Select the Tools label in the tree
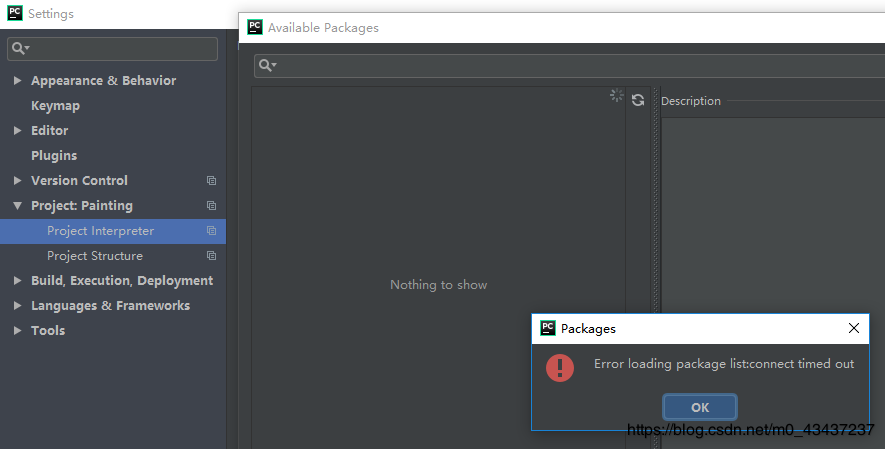Viewport: 885px width, 449px height. point(48,331)
